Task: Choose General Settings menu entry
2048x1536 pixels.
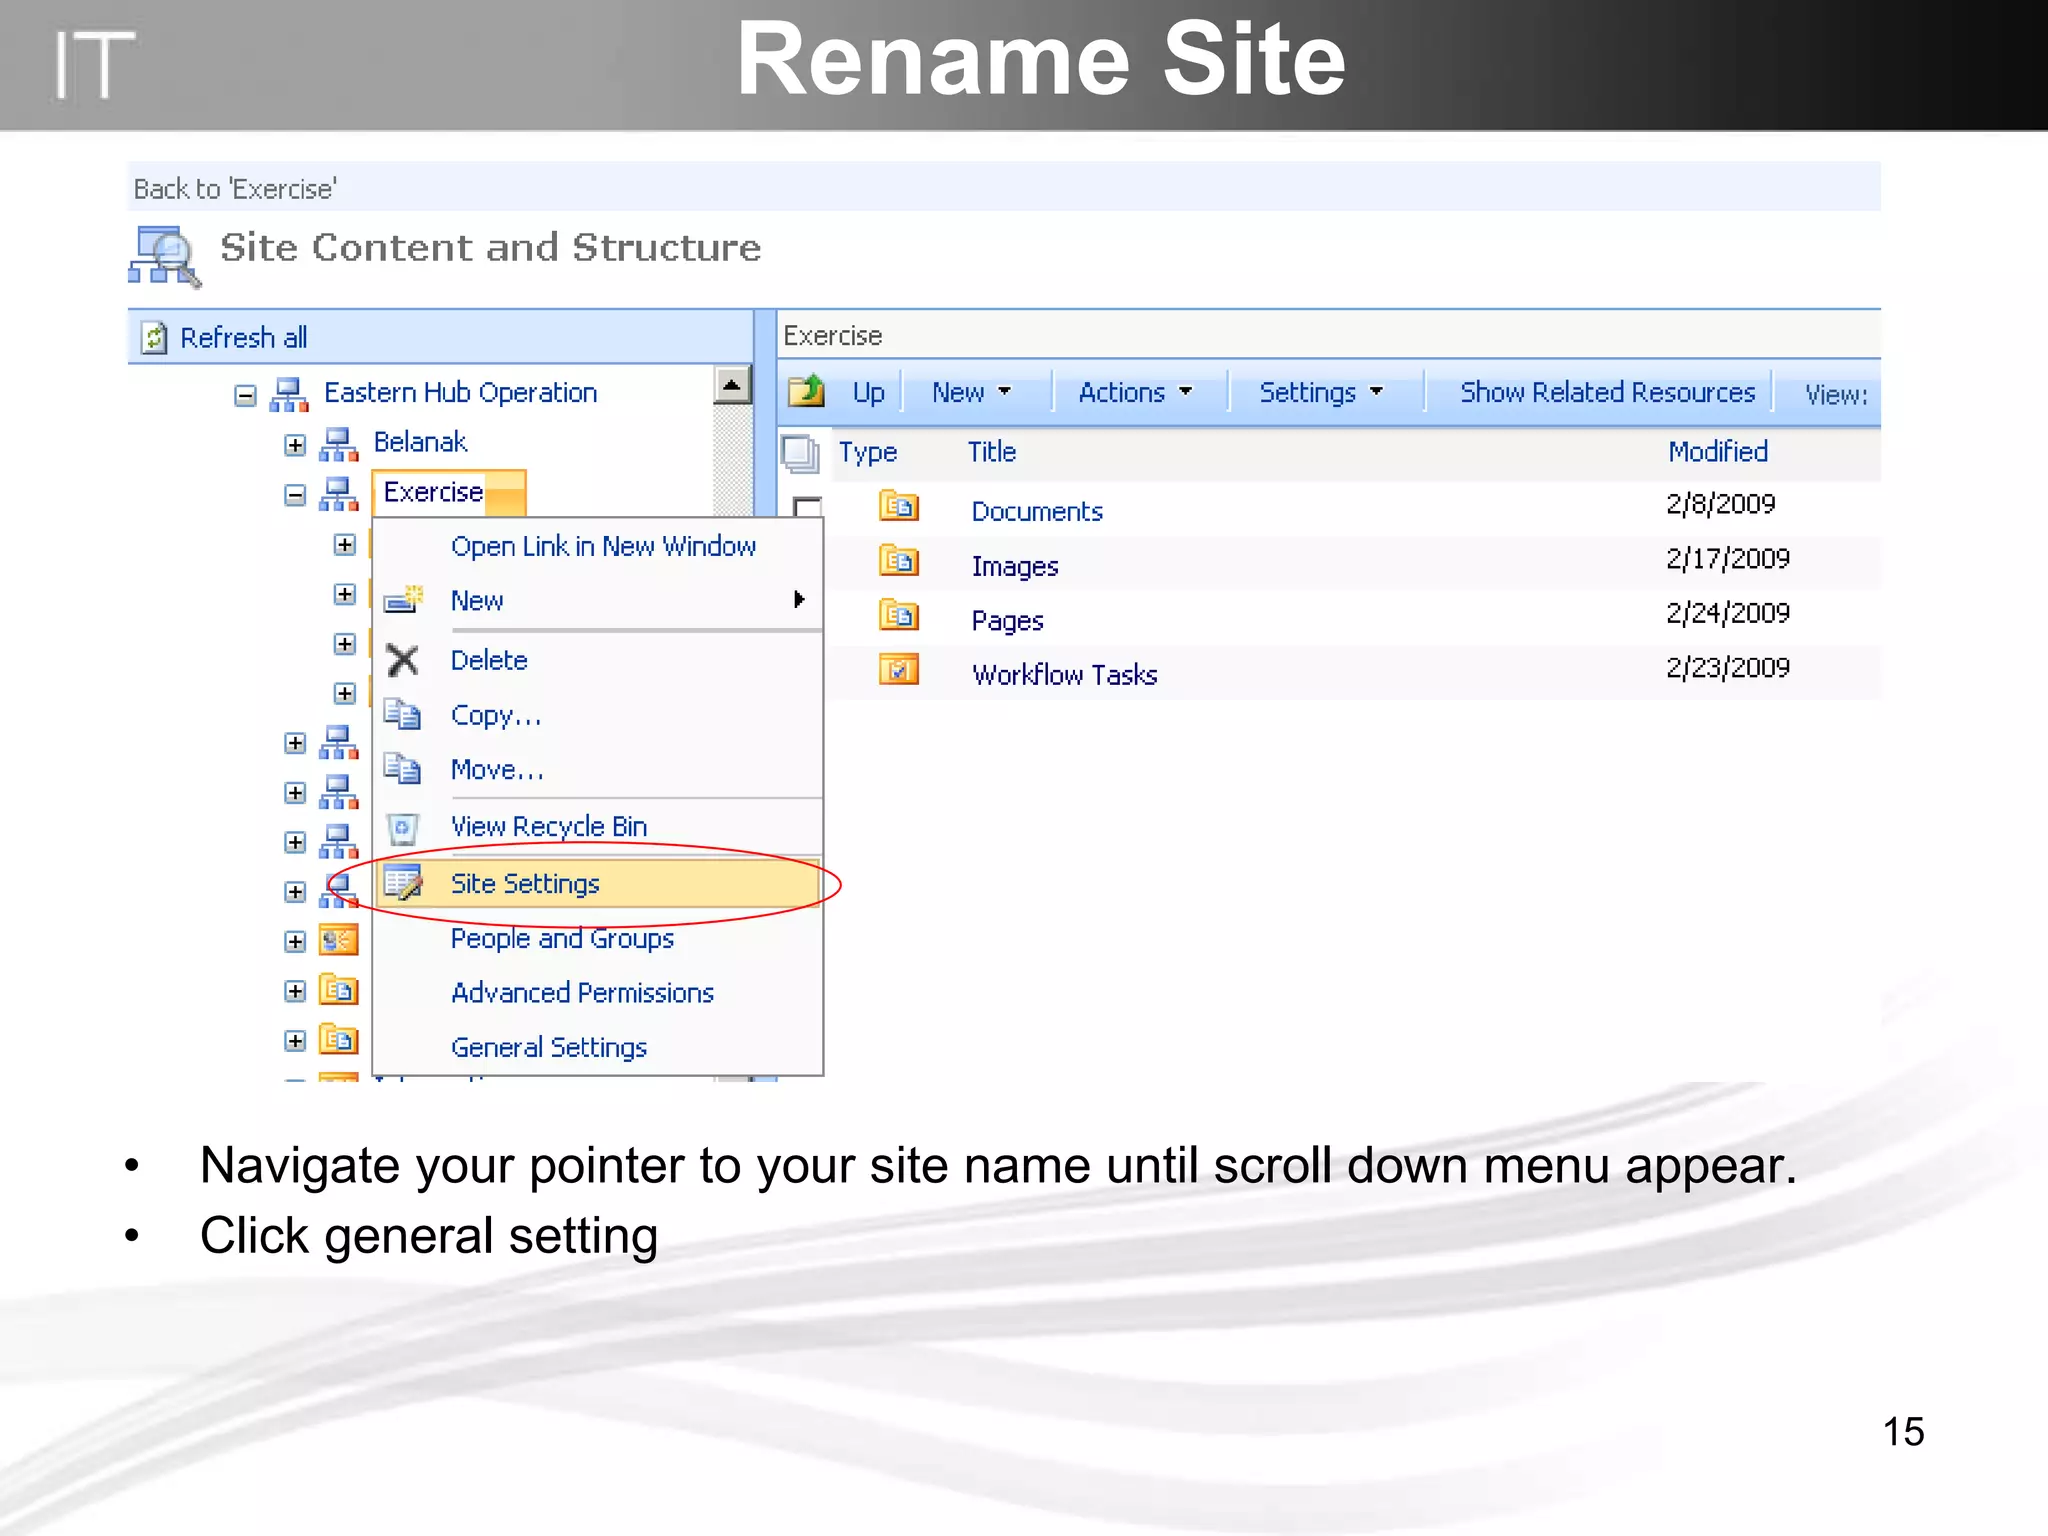Action: pos(549,1047)
